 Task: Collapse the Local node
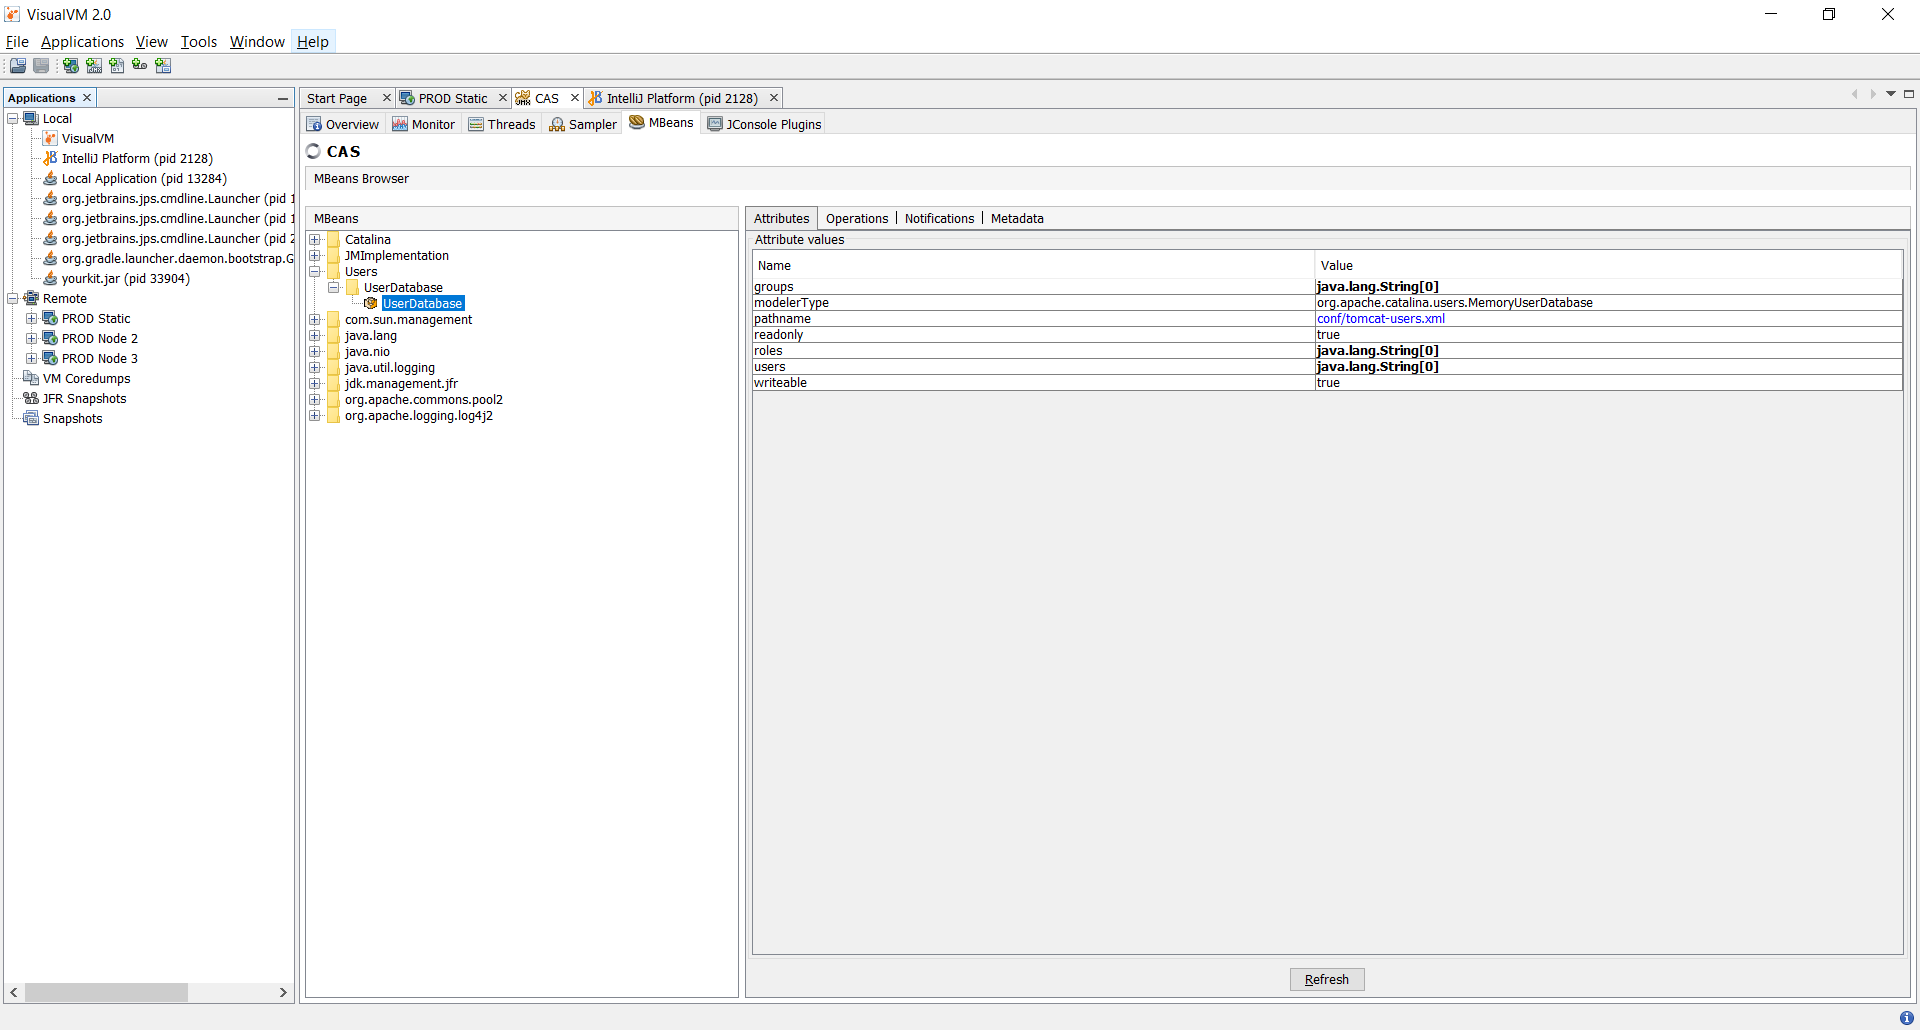12,118
